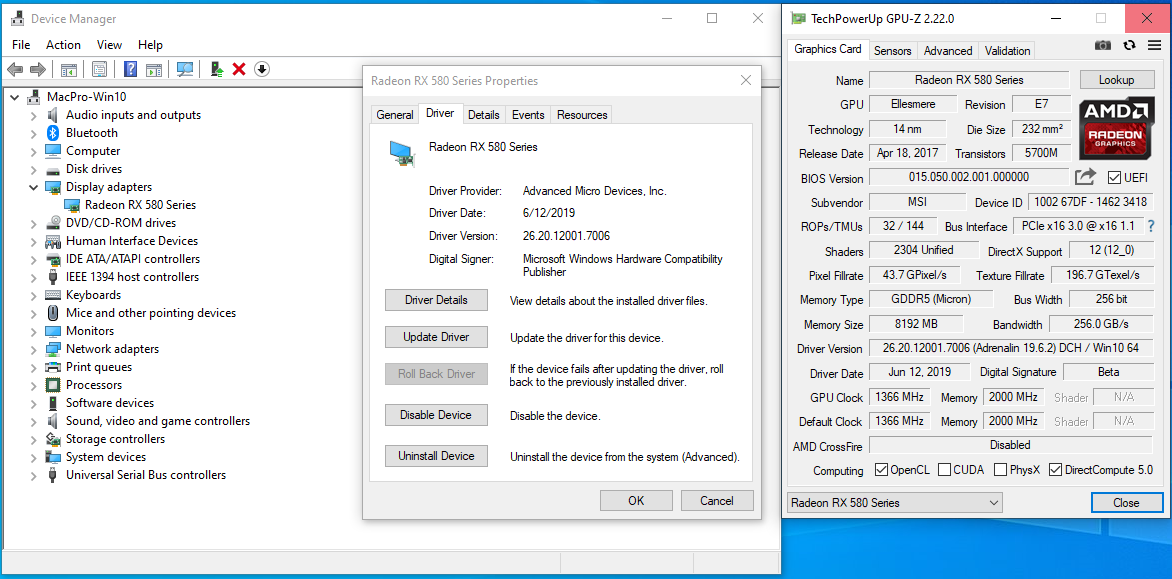The width and height of the screenshot is (1172, 579).
Task: Click the Back arrow in Device Manager toolbar
Action: pos(15,69)
